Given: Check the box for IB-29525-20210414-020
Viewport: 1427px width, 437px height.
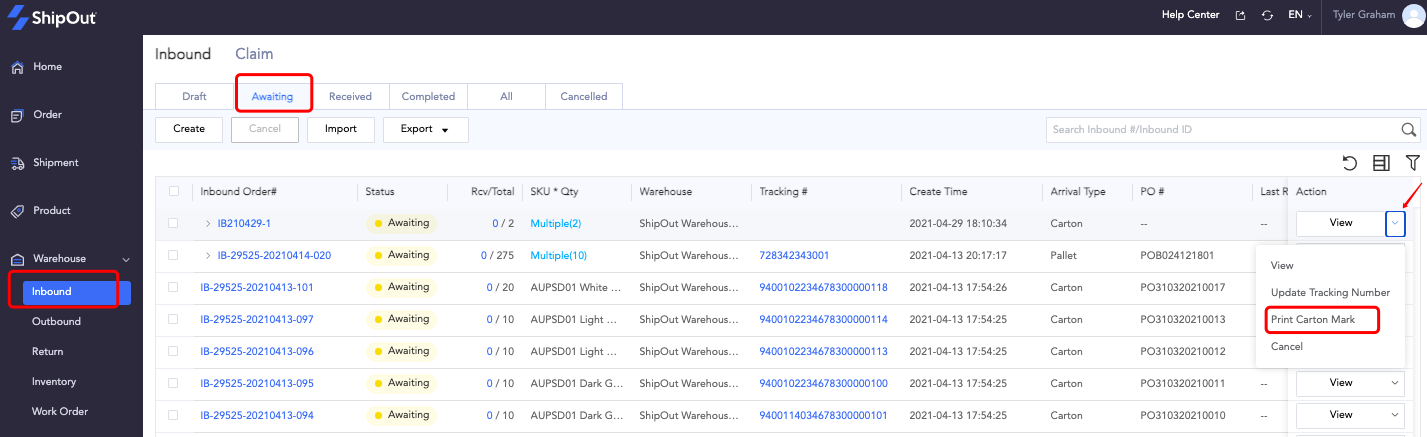Looking at the screenshot, I should click(x=174, y=255).
